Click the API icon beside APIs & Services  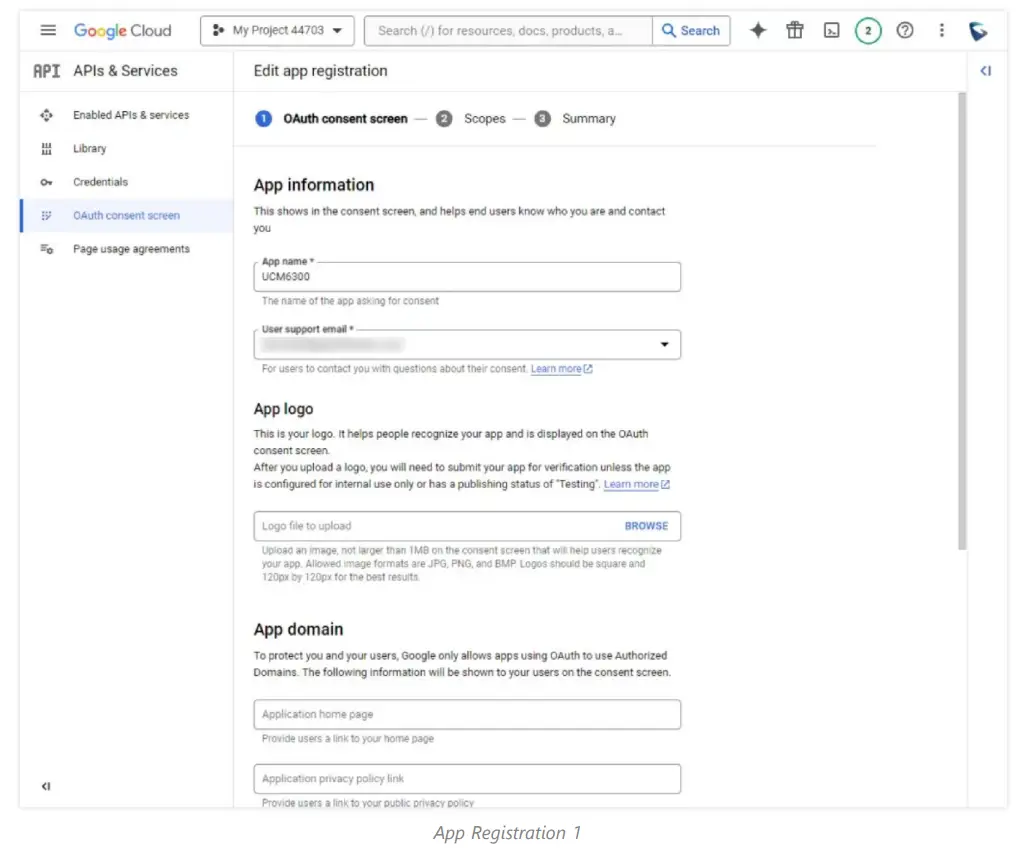[47, 71]
